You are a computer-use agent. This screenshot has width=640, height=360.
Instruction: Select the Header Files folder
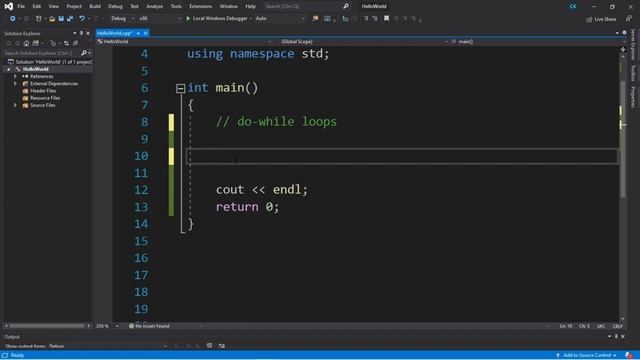43,91
